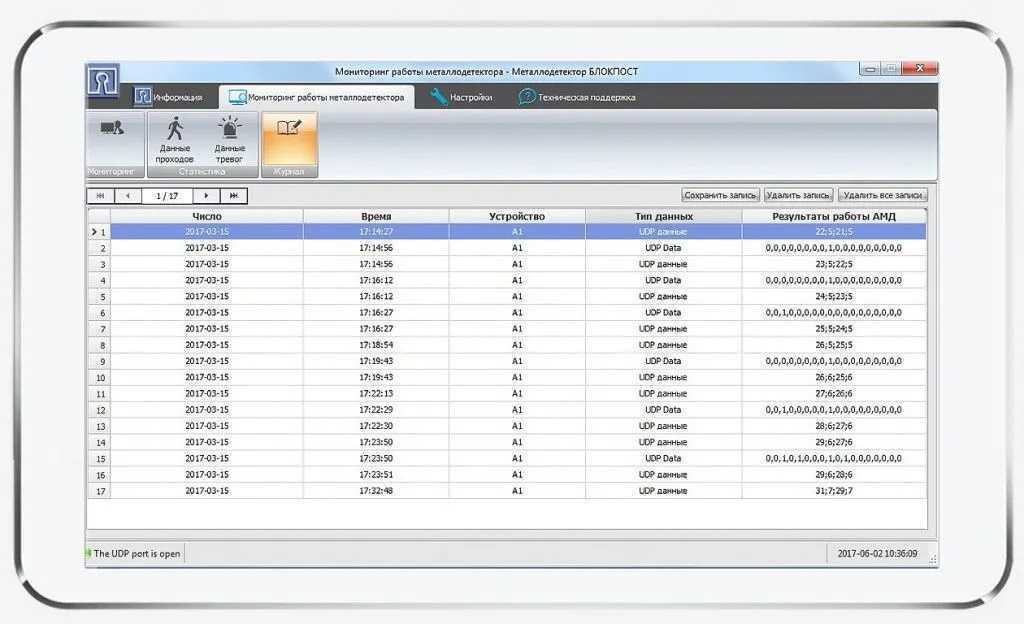Go to the previous page arrow
Screen dimensions: 1024x624
[128, 196]
